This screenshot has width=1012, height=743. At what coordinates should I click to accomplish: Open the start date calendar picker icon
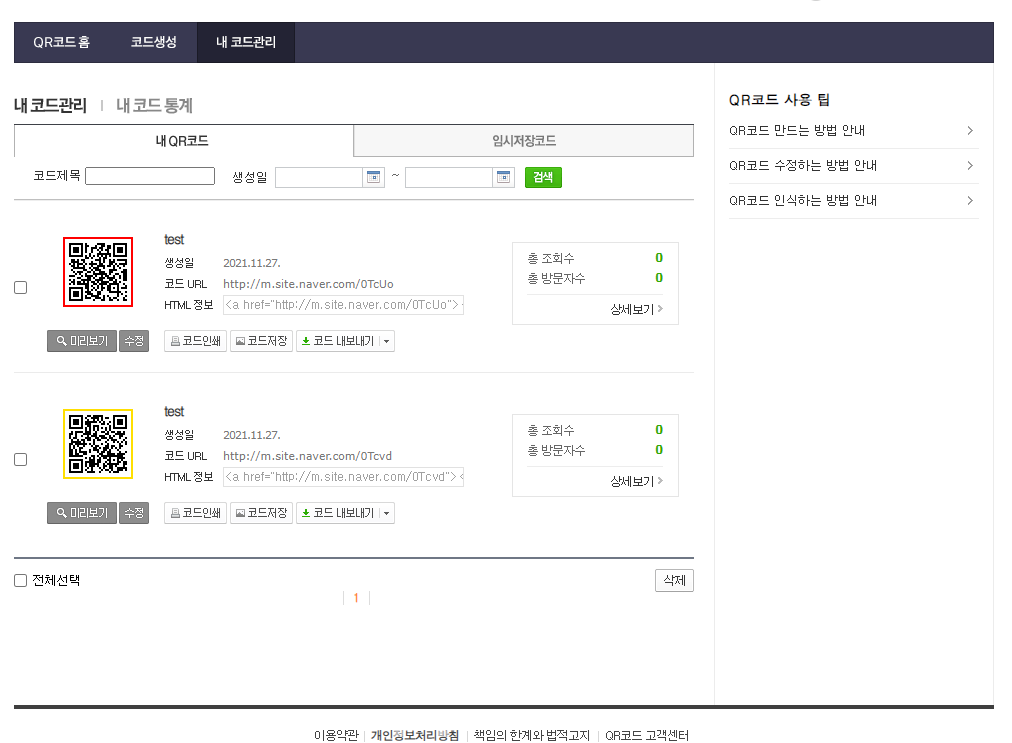click(x=374, y=177)
